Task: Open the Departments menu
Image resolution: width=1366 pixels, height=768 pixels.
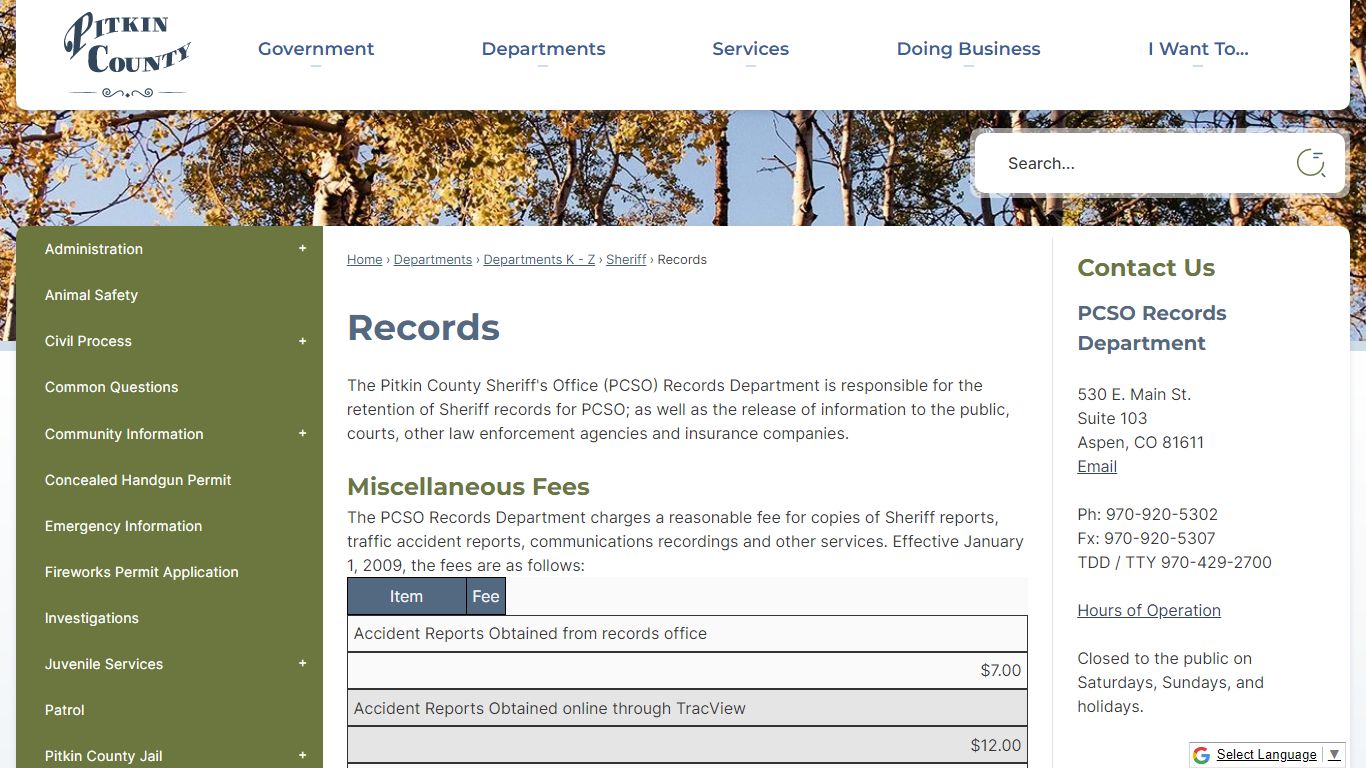Action: pyautogui.click(x=543, y=49)
